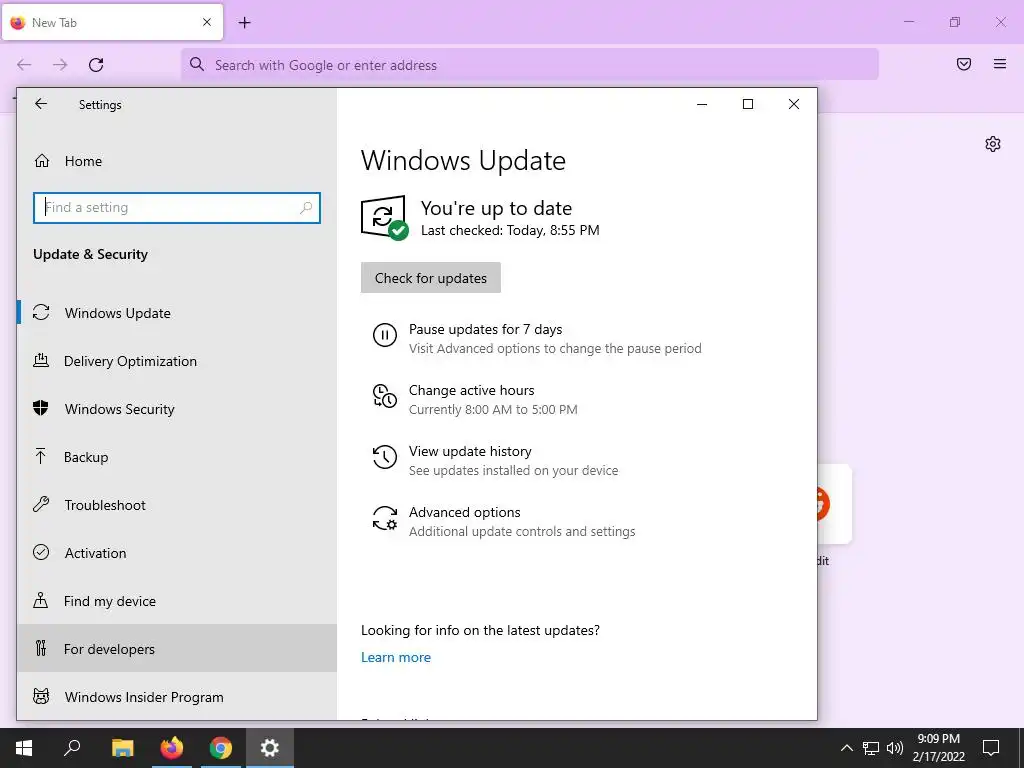The width and height of the screenshot is (1024, 768).
Task: Follow the Learn more link
Action: click(396, 657)
